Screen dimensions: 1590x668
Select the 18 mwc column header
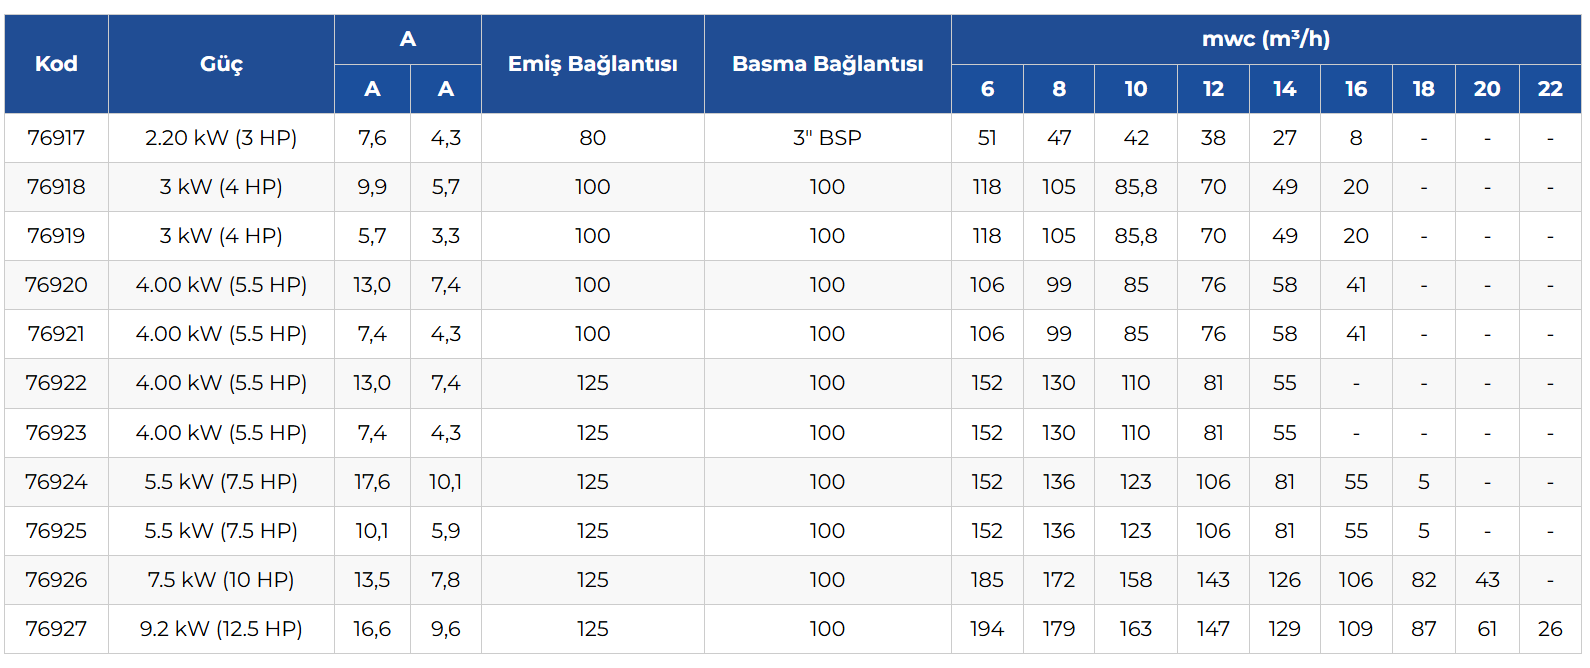[1423, 89]
